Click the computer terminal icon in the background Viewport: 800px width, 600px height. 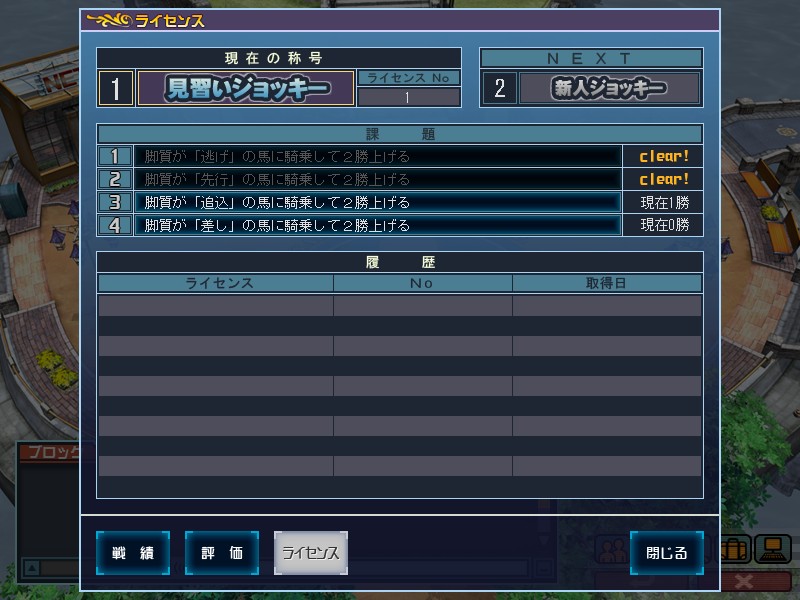pyautogui.click(x=773, y=548)
